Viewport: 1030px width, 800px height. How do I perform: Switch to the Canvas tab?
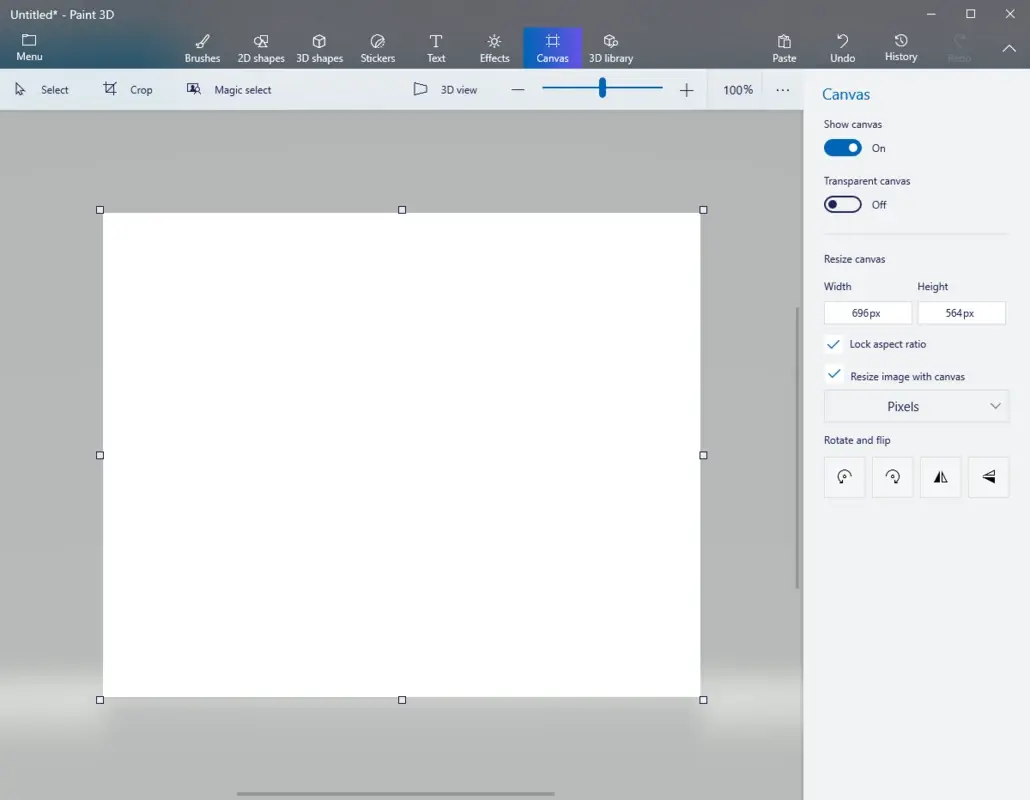(552, 46)
